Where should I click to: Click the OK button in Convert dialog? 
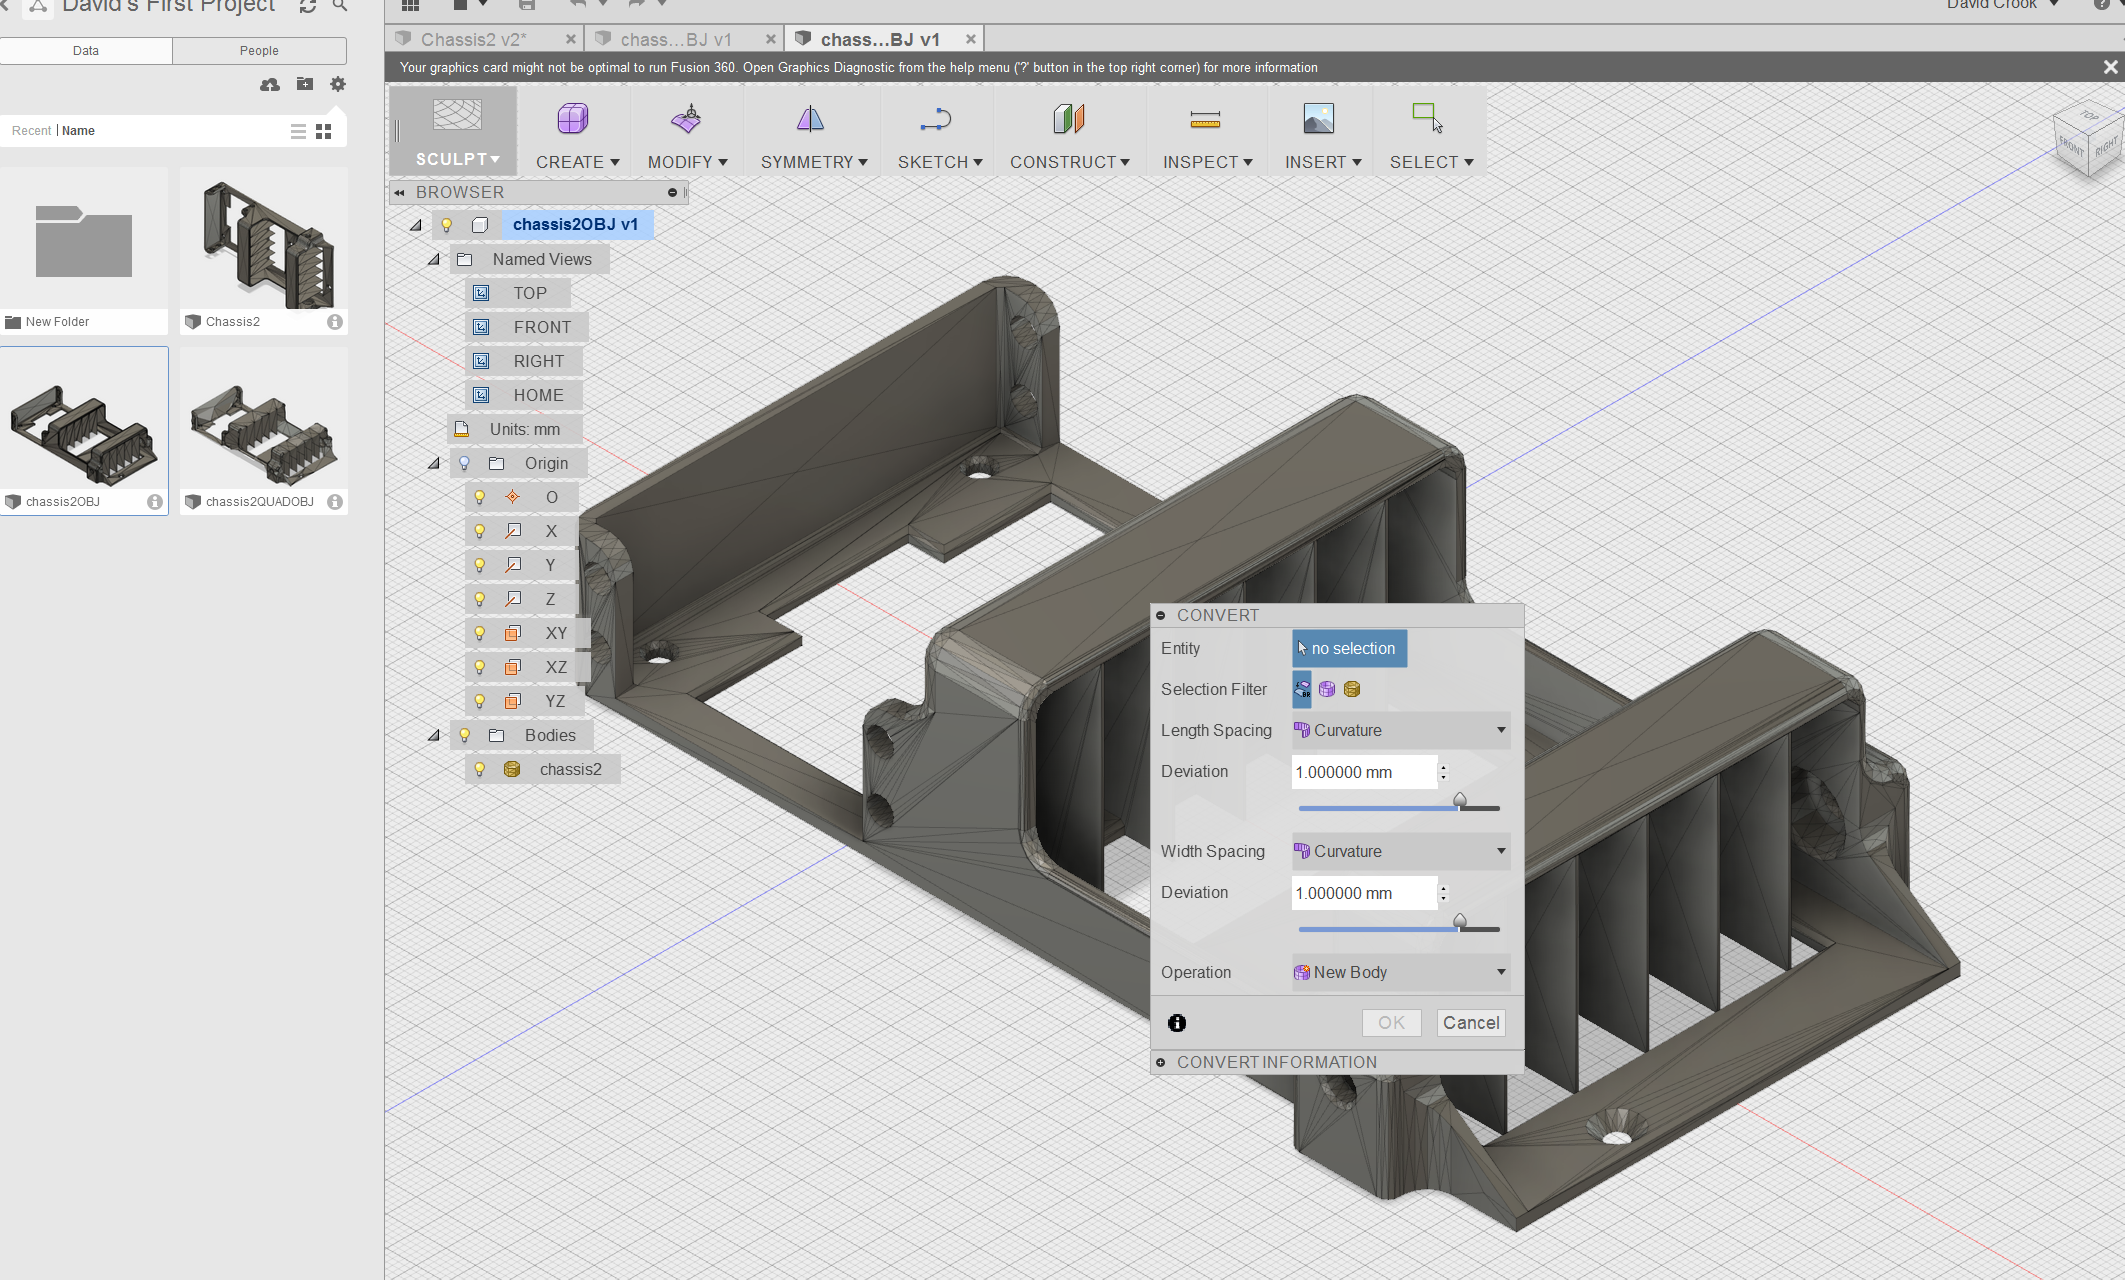[1391, 1022]
